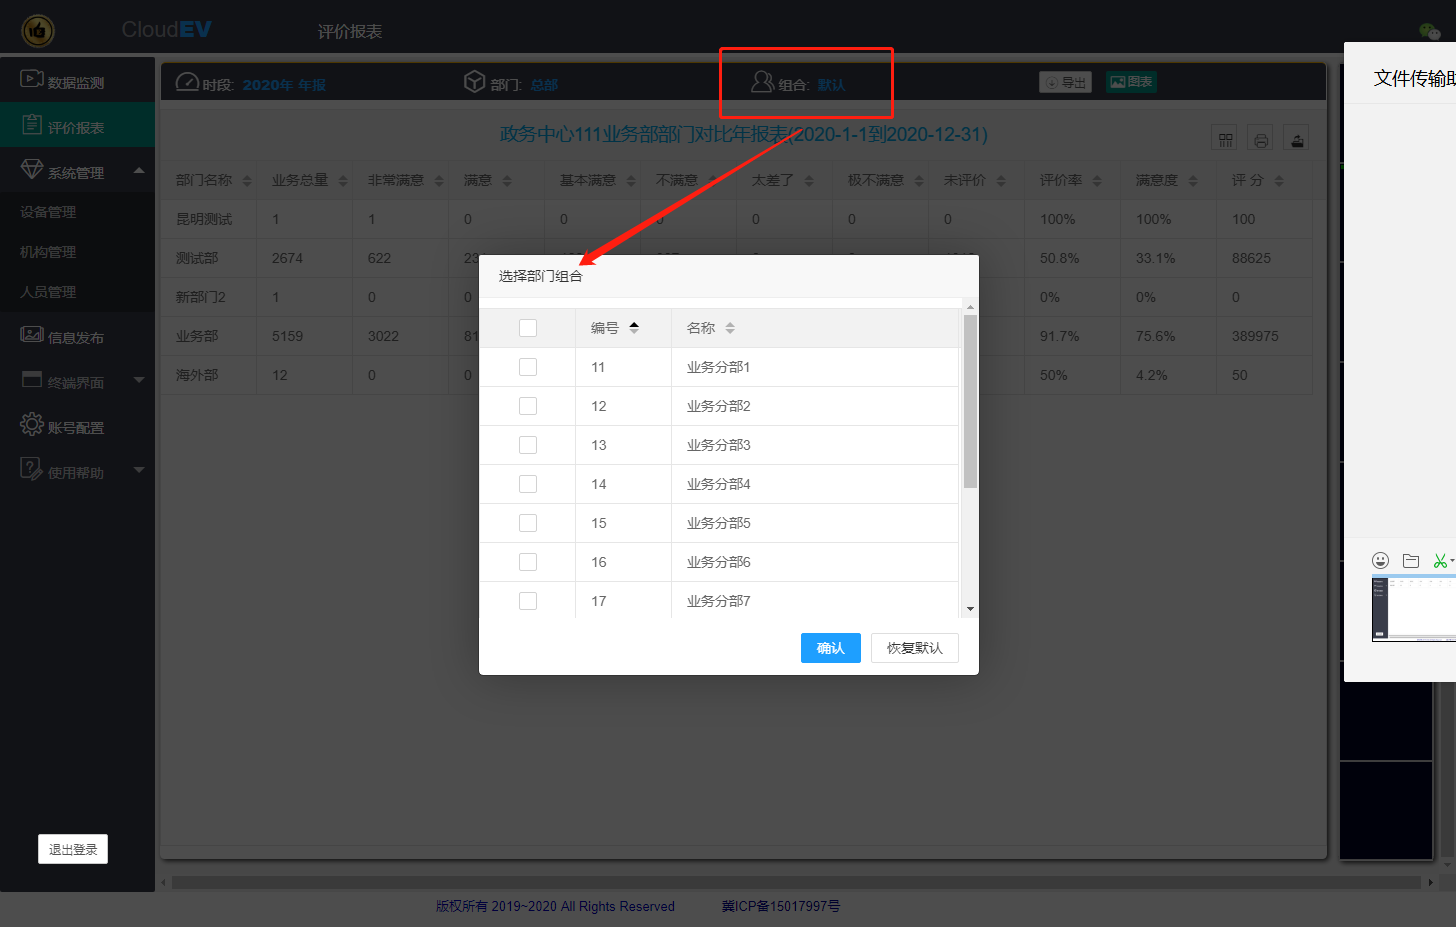The image size is (1456, 927).
Task: Open 设备管理 in sidebar
Action: click(48, 212)
